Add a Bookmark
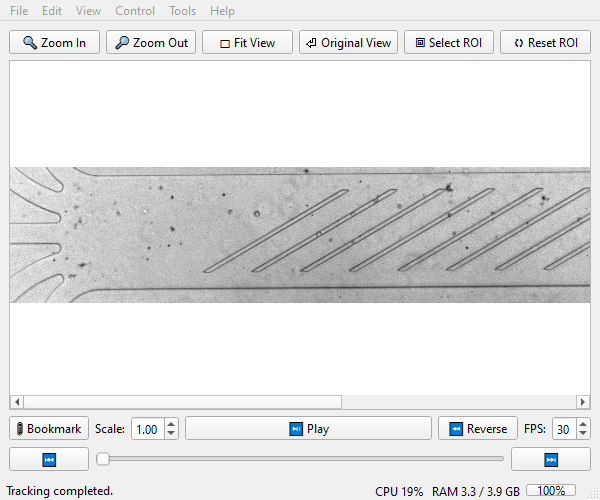Viewport: 600px width, 500px height. pyautogui.click(x=49, y=428)
